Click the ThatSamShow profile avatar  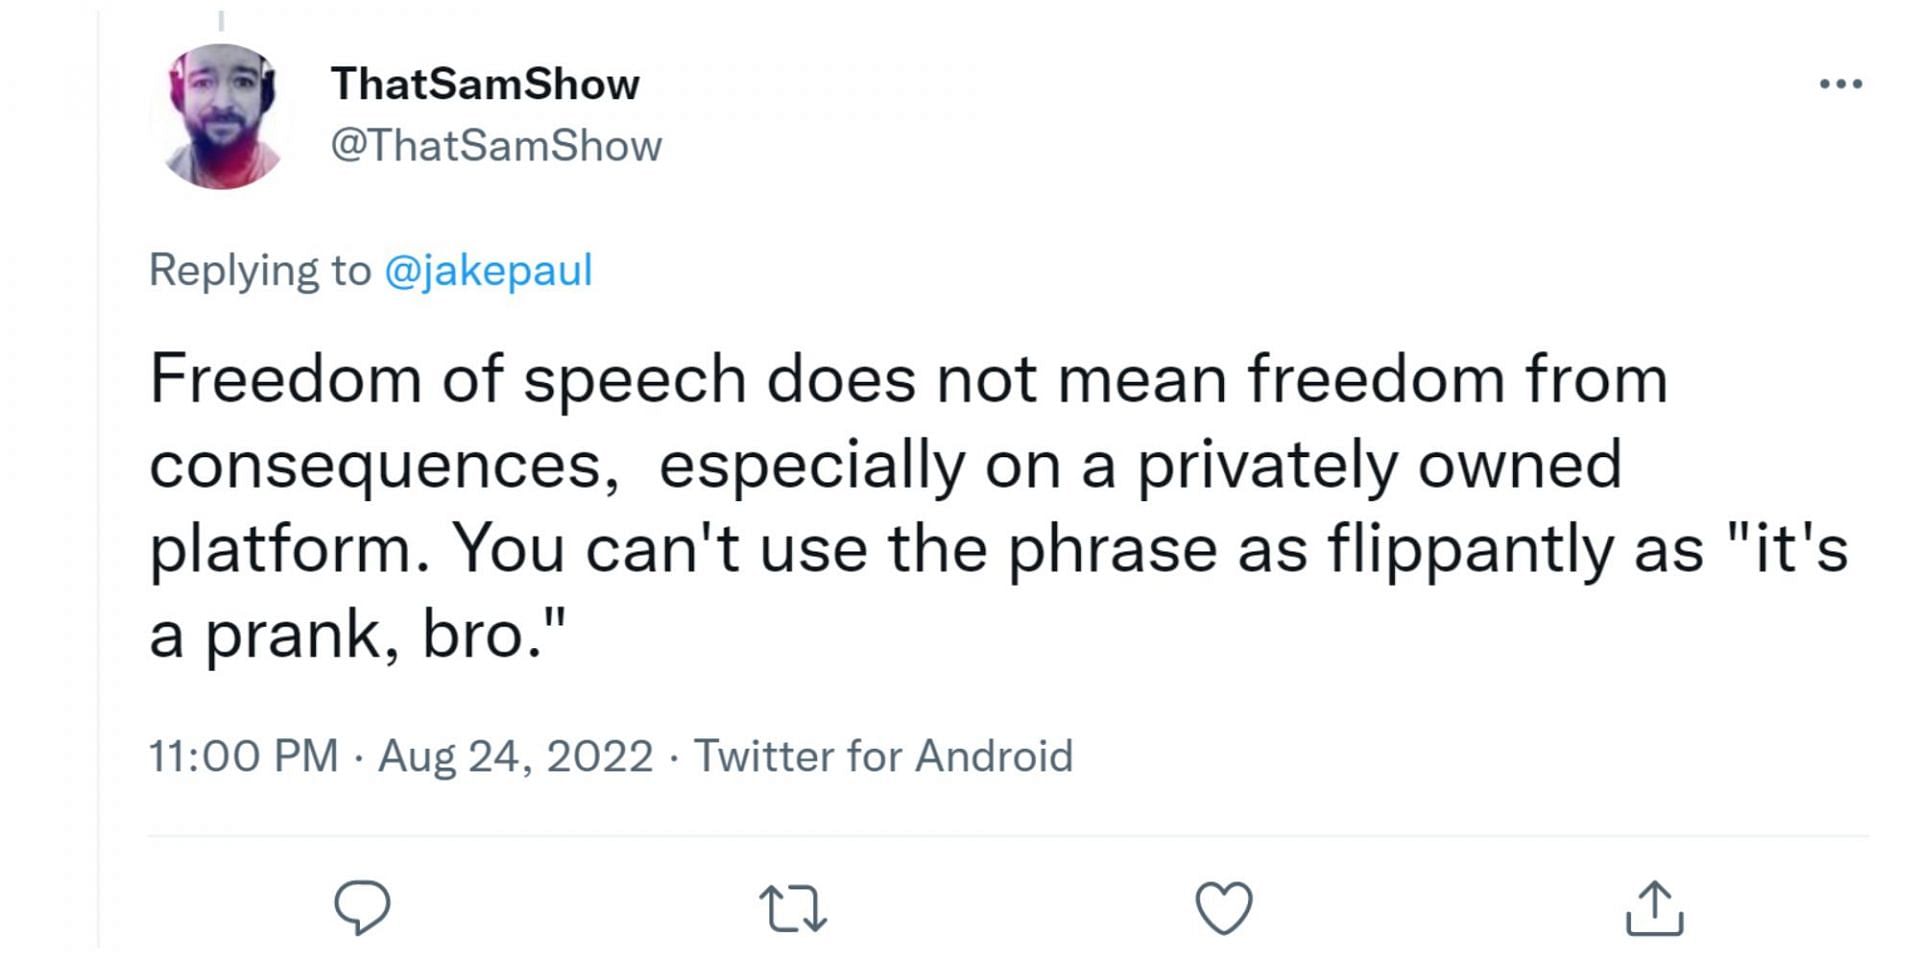[222, 116]
